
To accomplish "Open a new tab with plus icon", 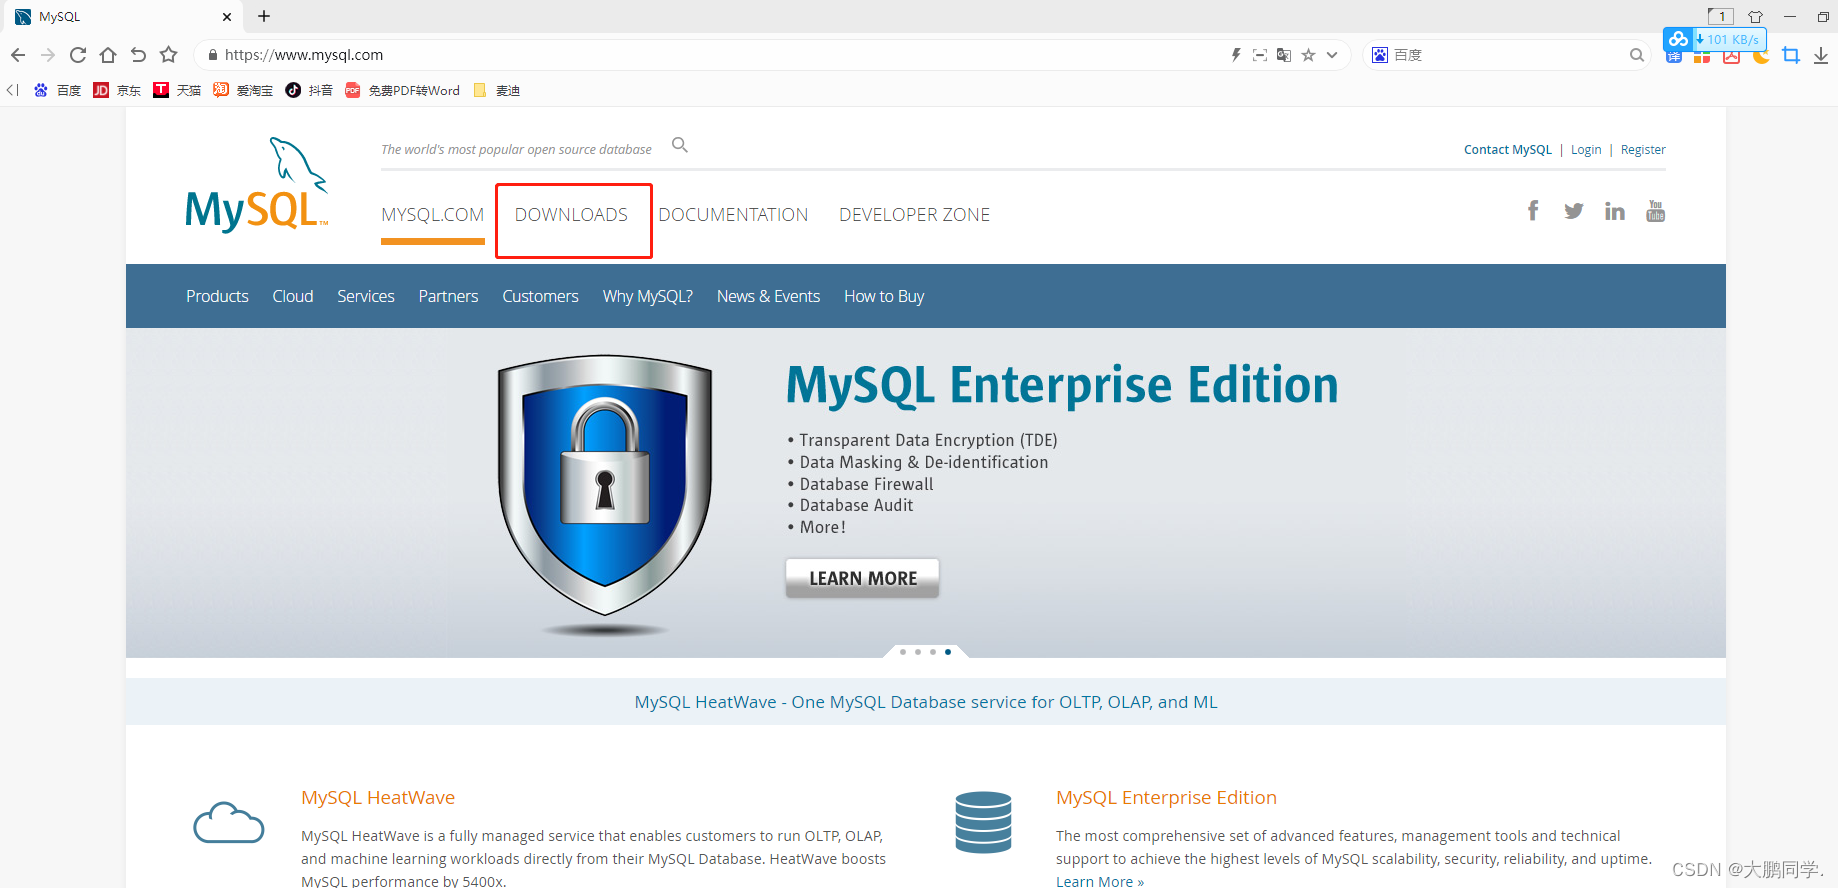I will [264, 16].
